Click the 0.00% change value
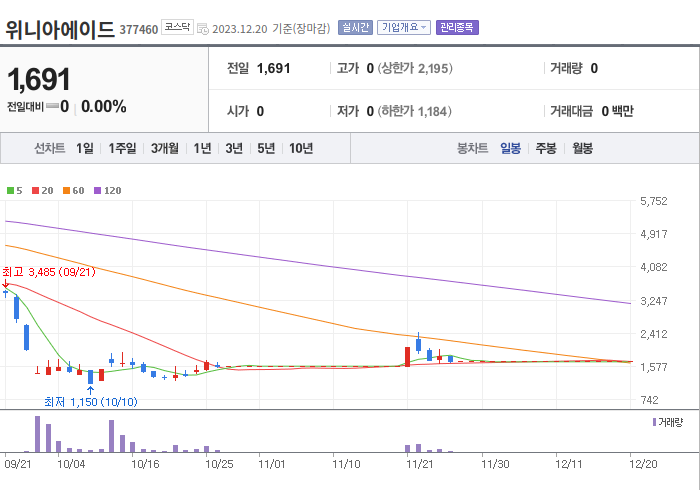700x490 pixels. [x=104, y=107]
